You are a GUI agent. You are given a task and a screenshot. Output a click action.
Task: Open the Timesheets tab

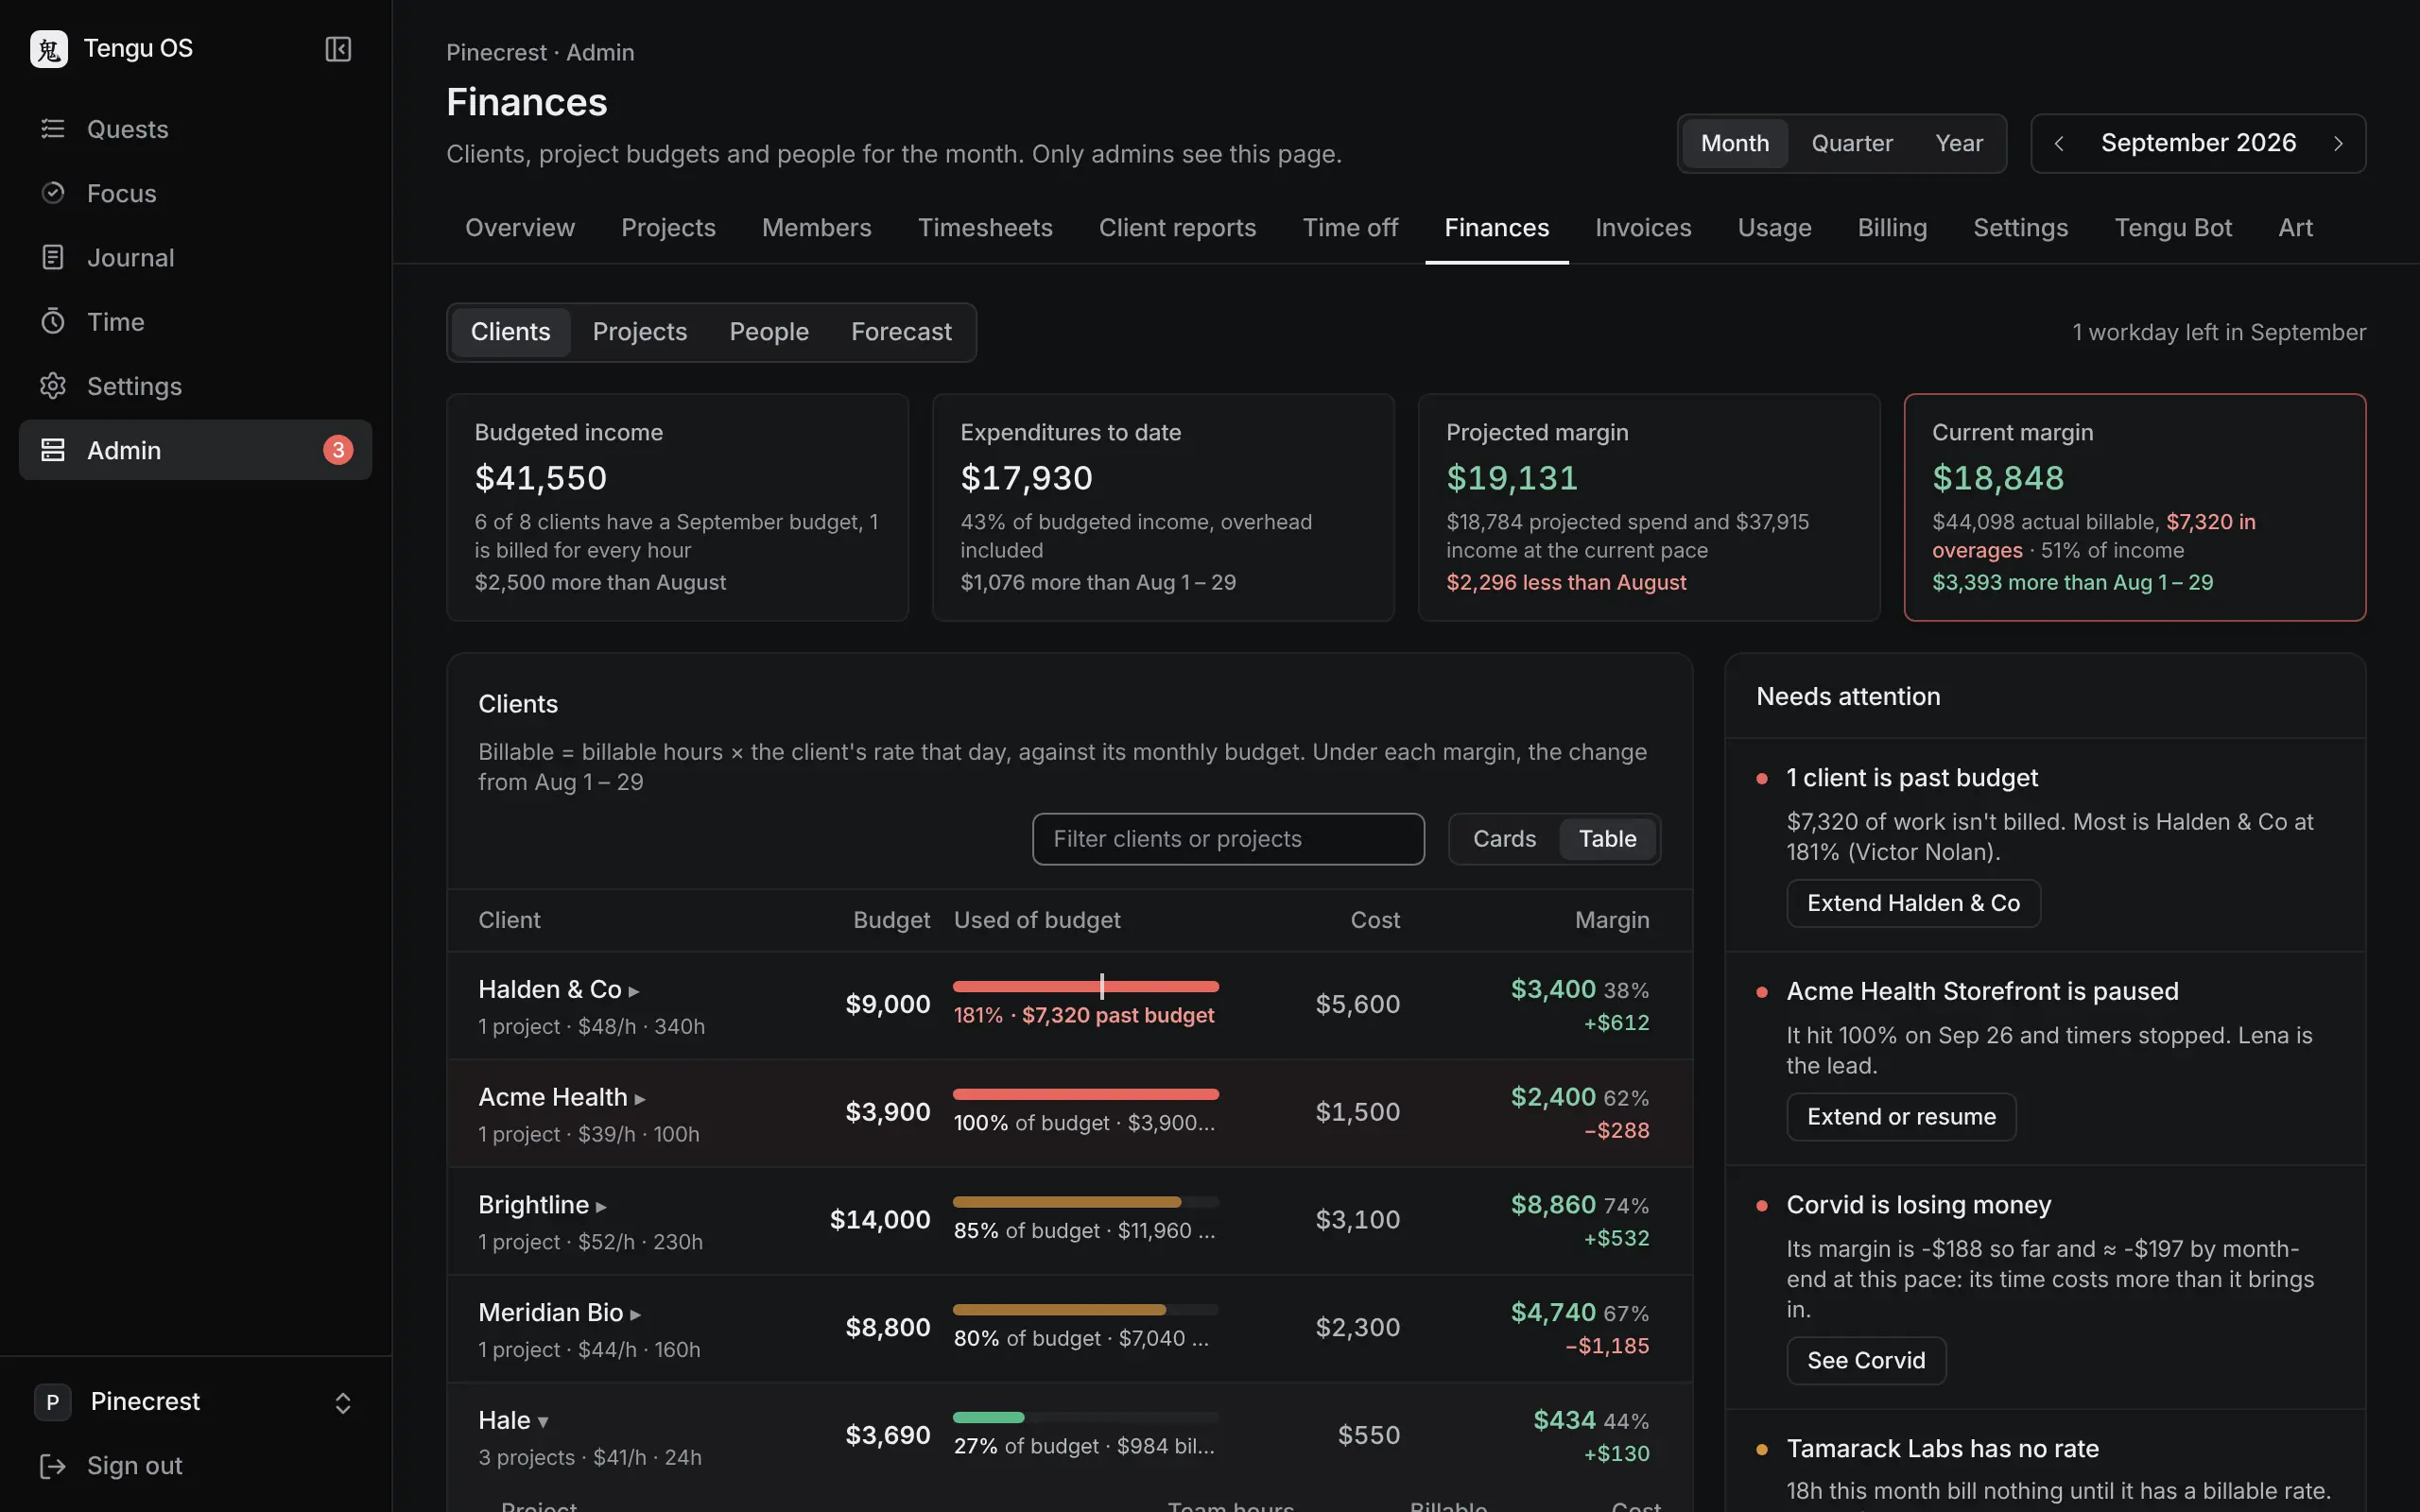985,228
